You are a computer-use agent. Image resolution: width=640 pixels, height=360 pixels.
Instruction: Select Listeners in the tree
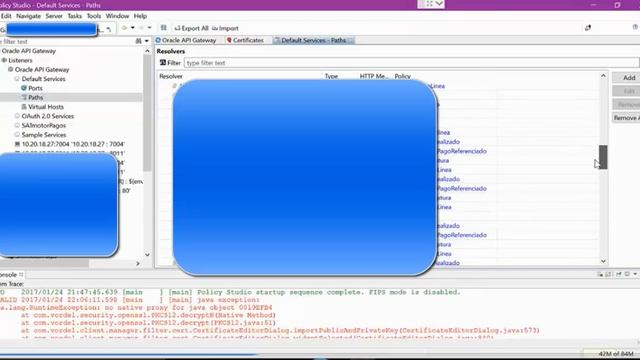coord(20,60)
